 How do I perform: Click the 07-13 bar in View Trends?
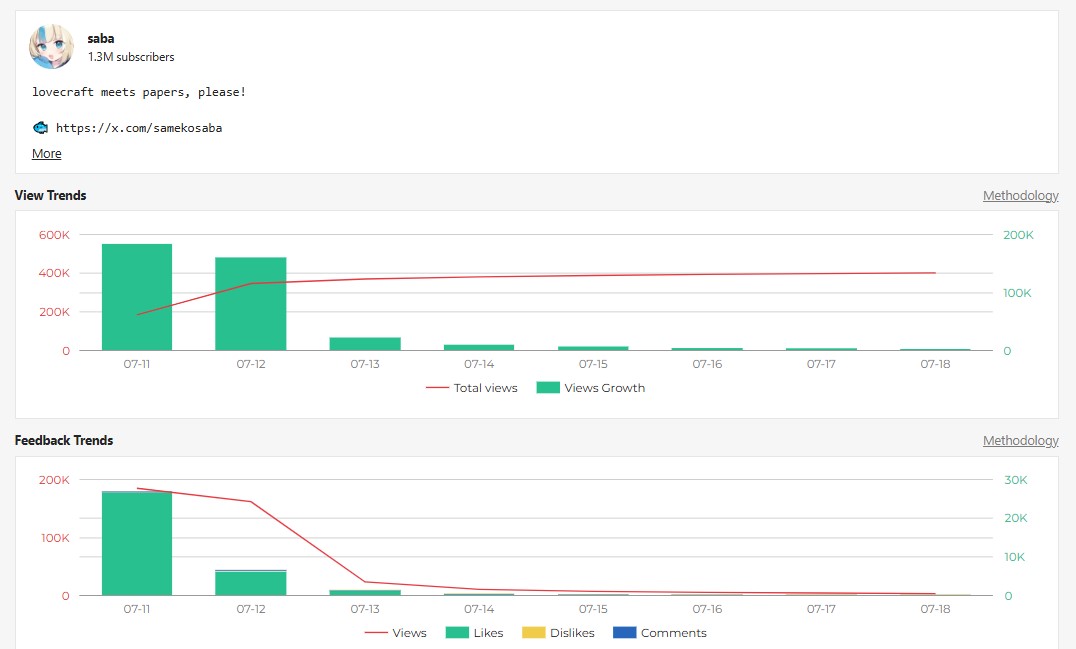(365, 344)
